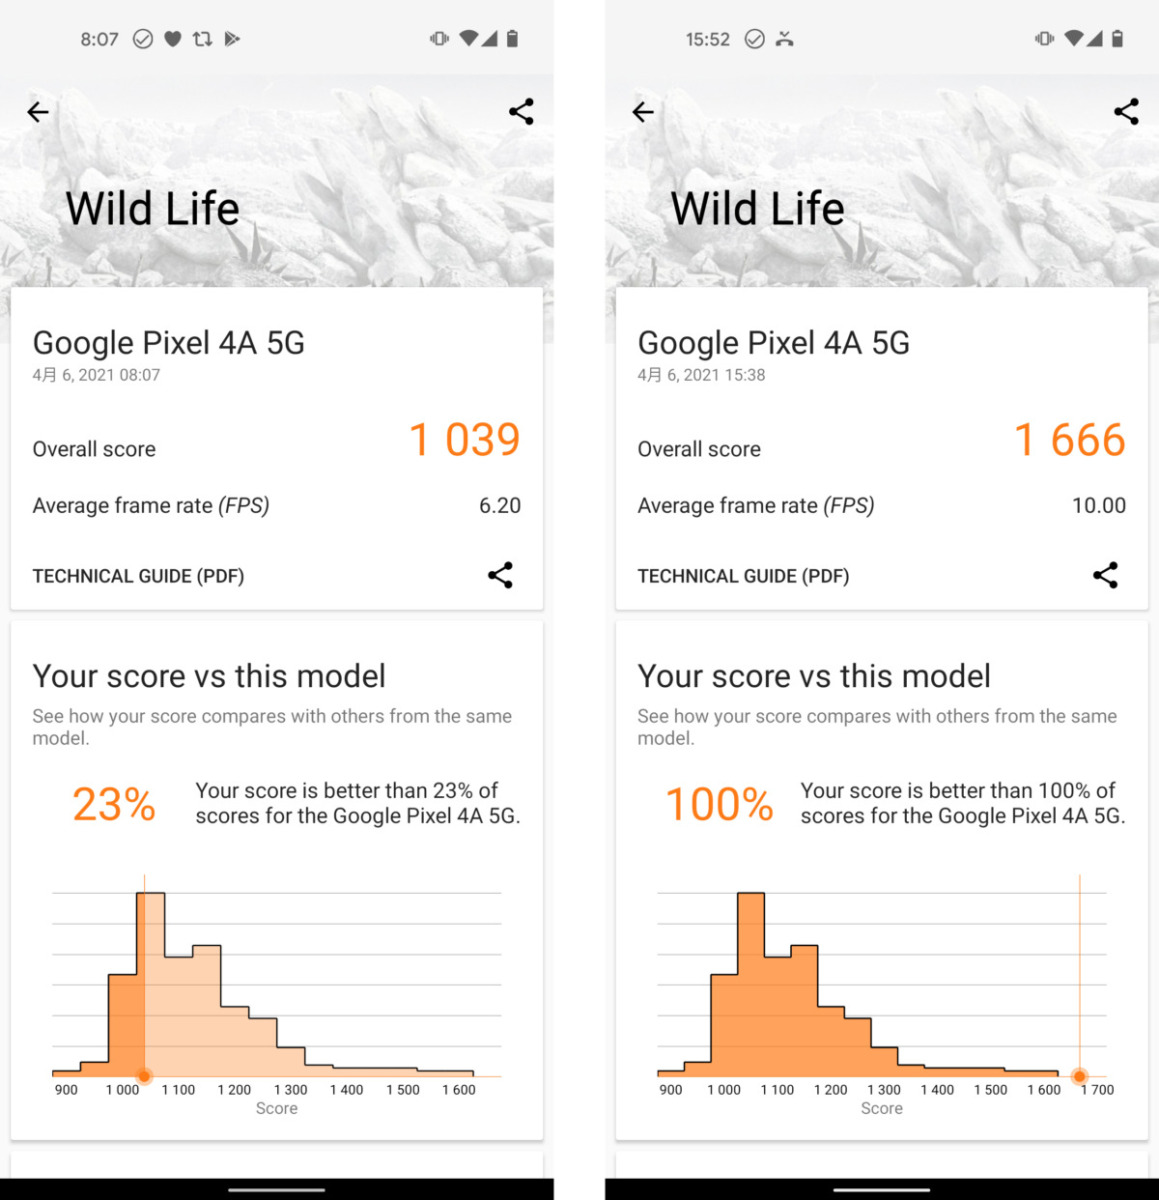Tap heart icon in left status bar
The height and width of the screenshot is (1200, 1159).
point(173,39)
